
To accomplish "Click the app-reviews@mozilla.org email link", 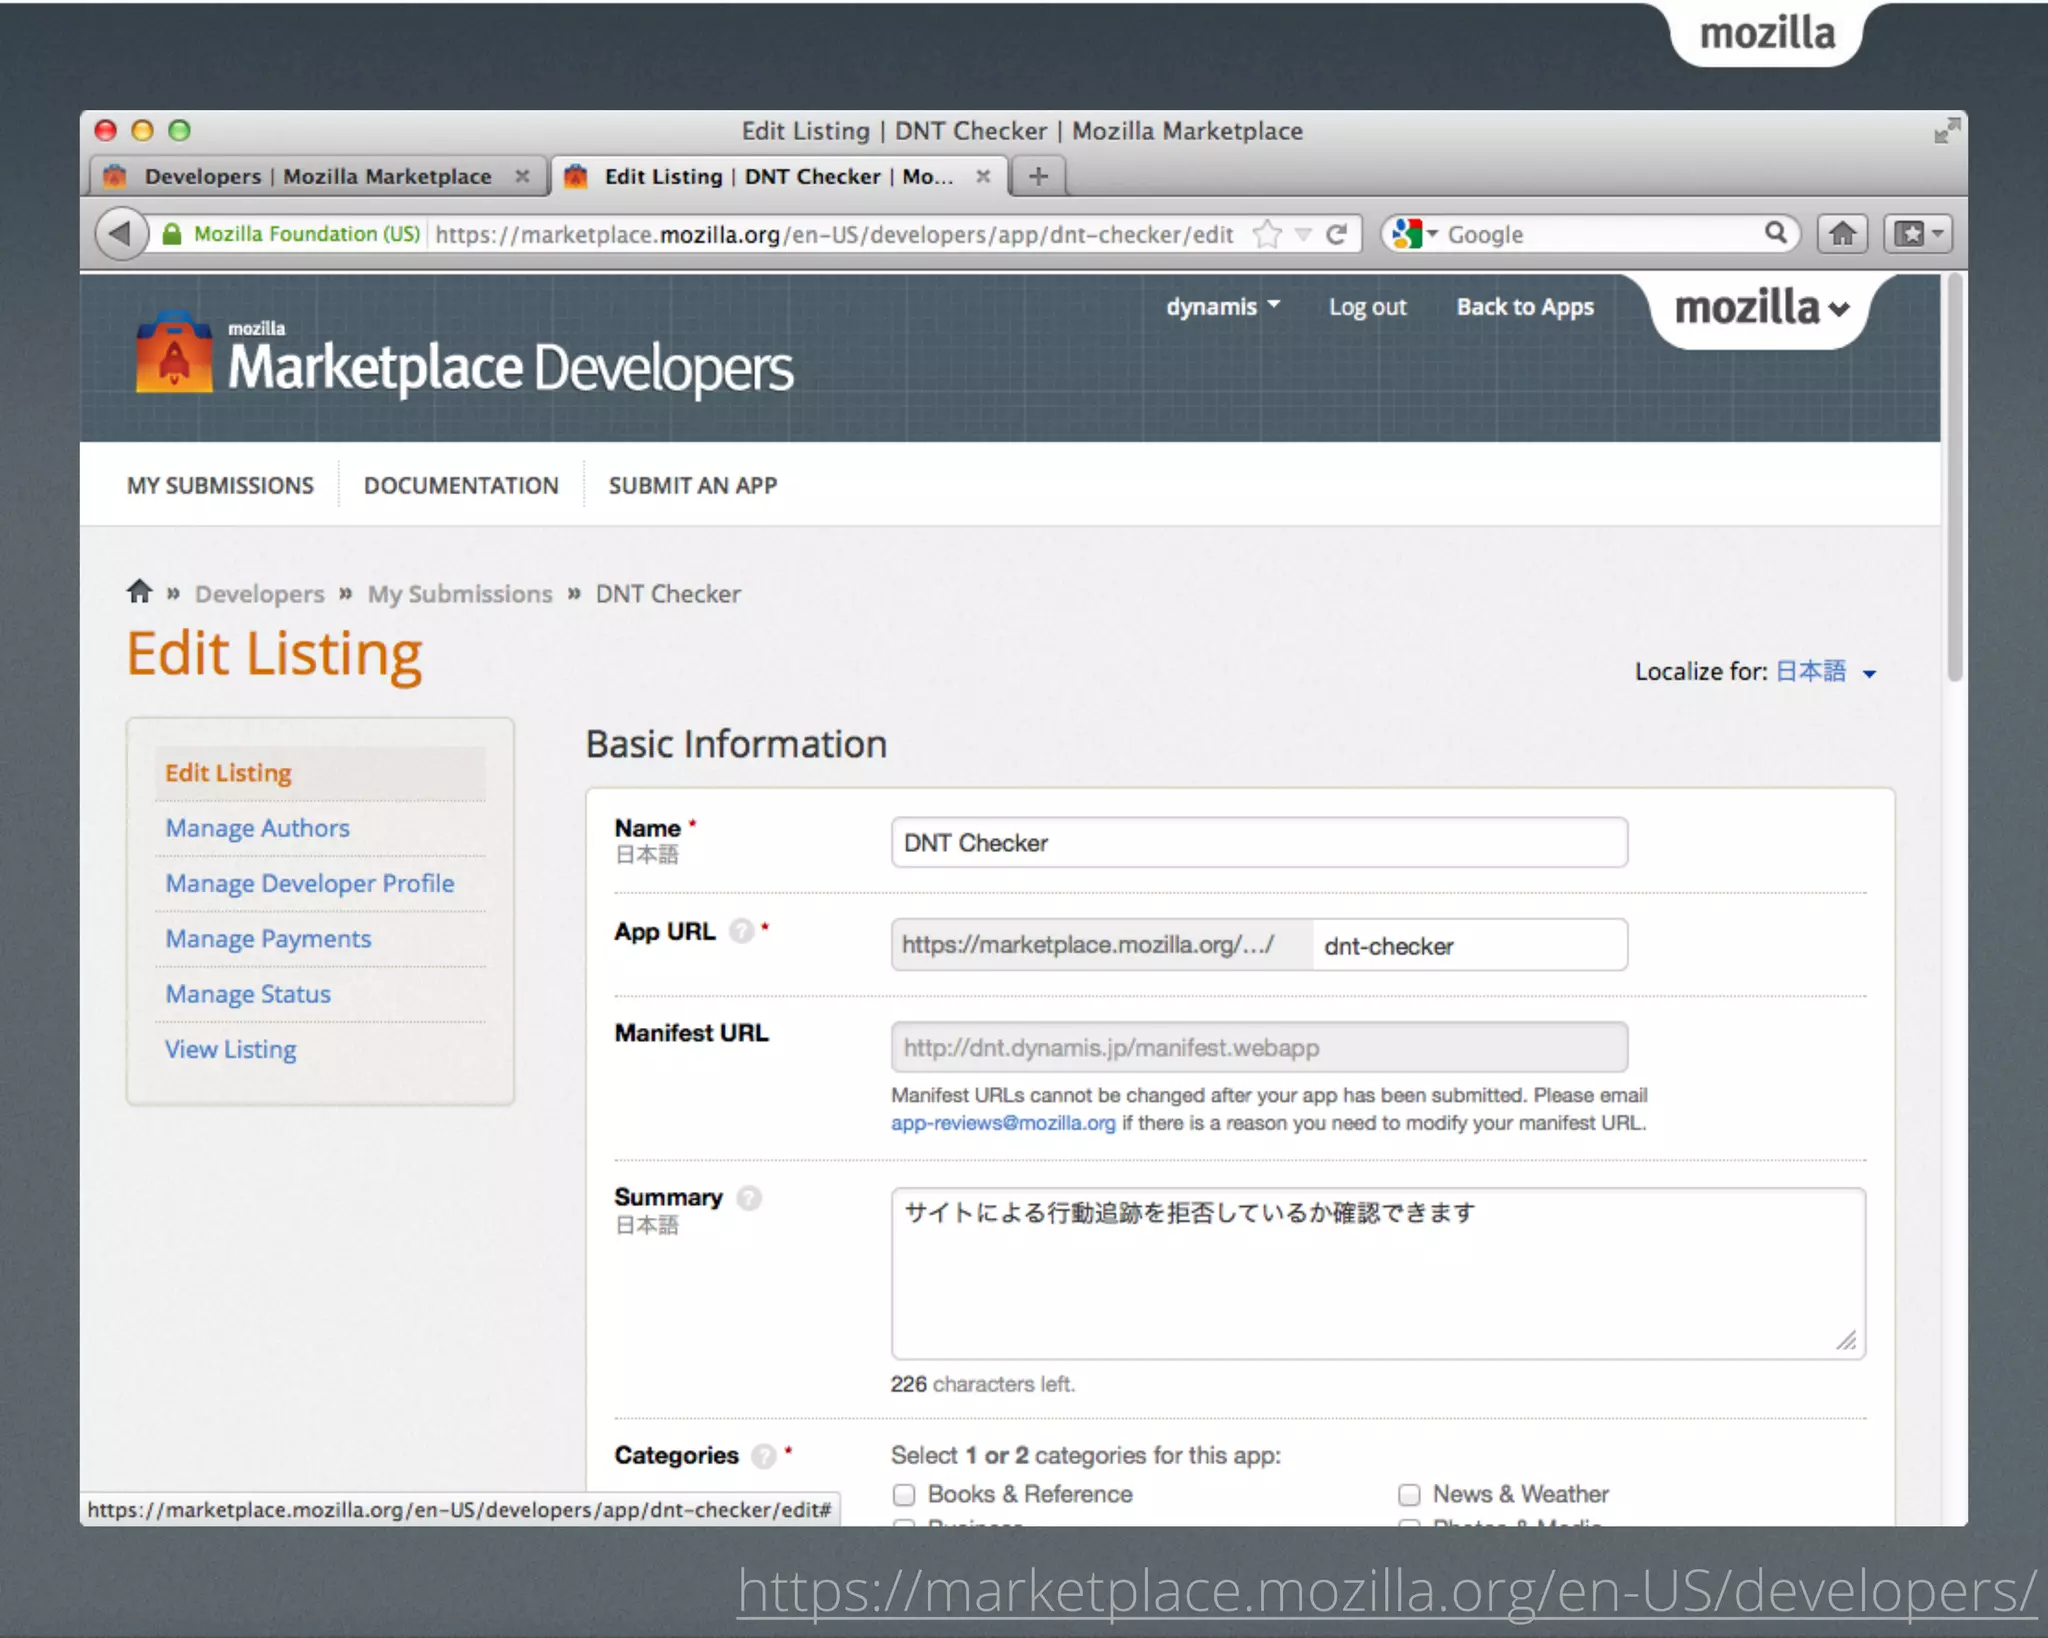I will point(1003,1122).
